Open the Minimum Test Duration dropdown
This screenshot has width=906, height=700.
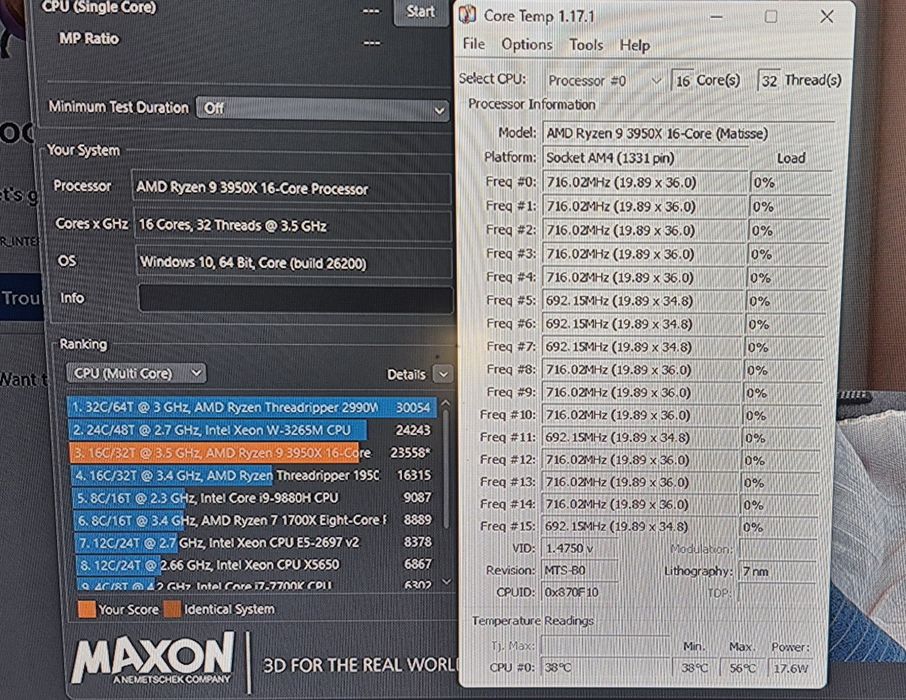322,109
